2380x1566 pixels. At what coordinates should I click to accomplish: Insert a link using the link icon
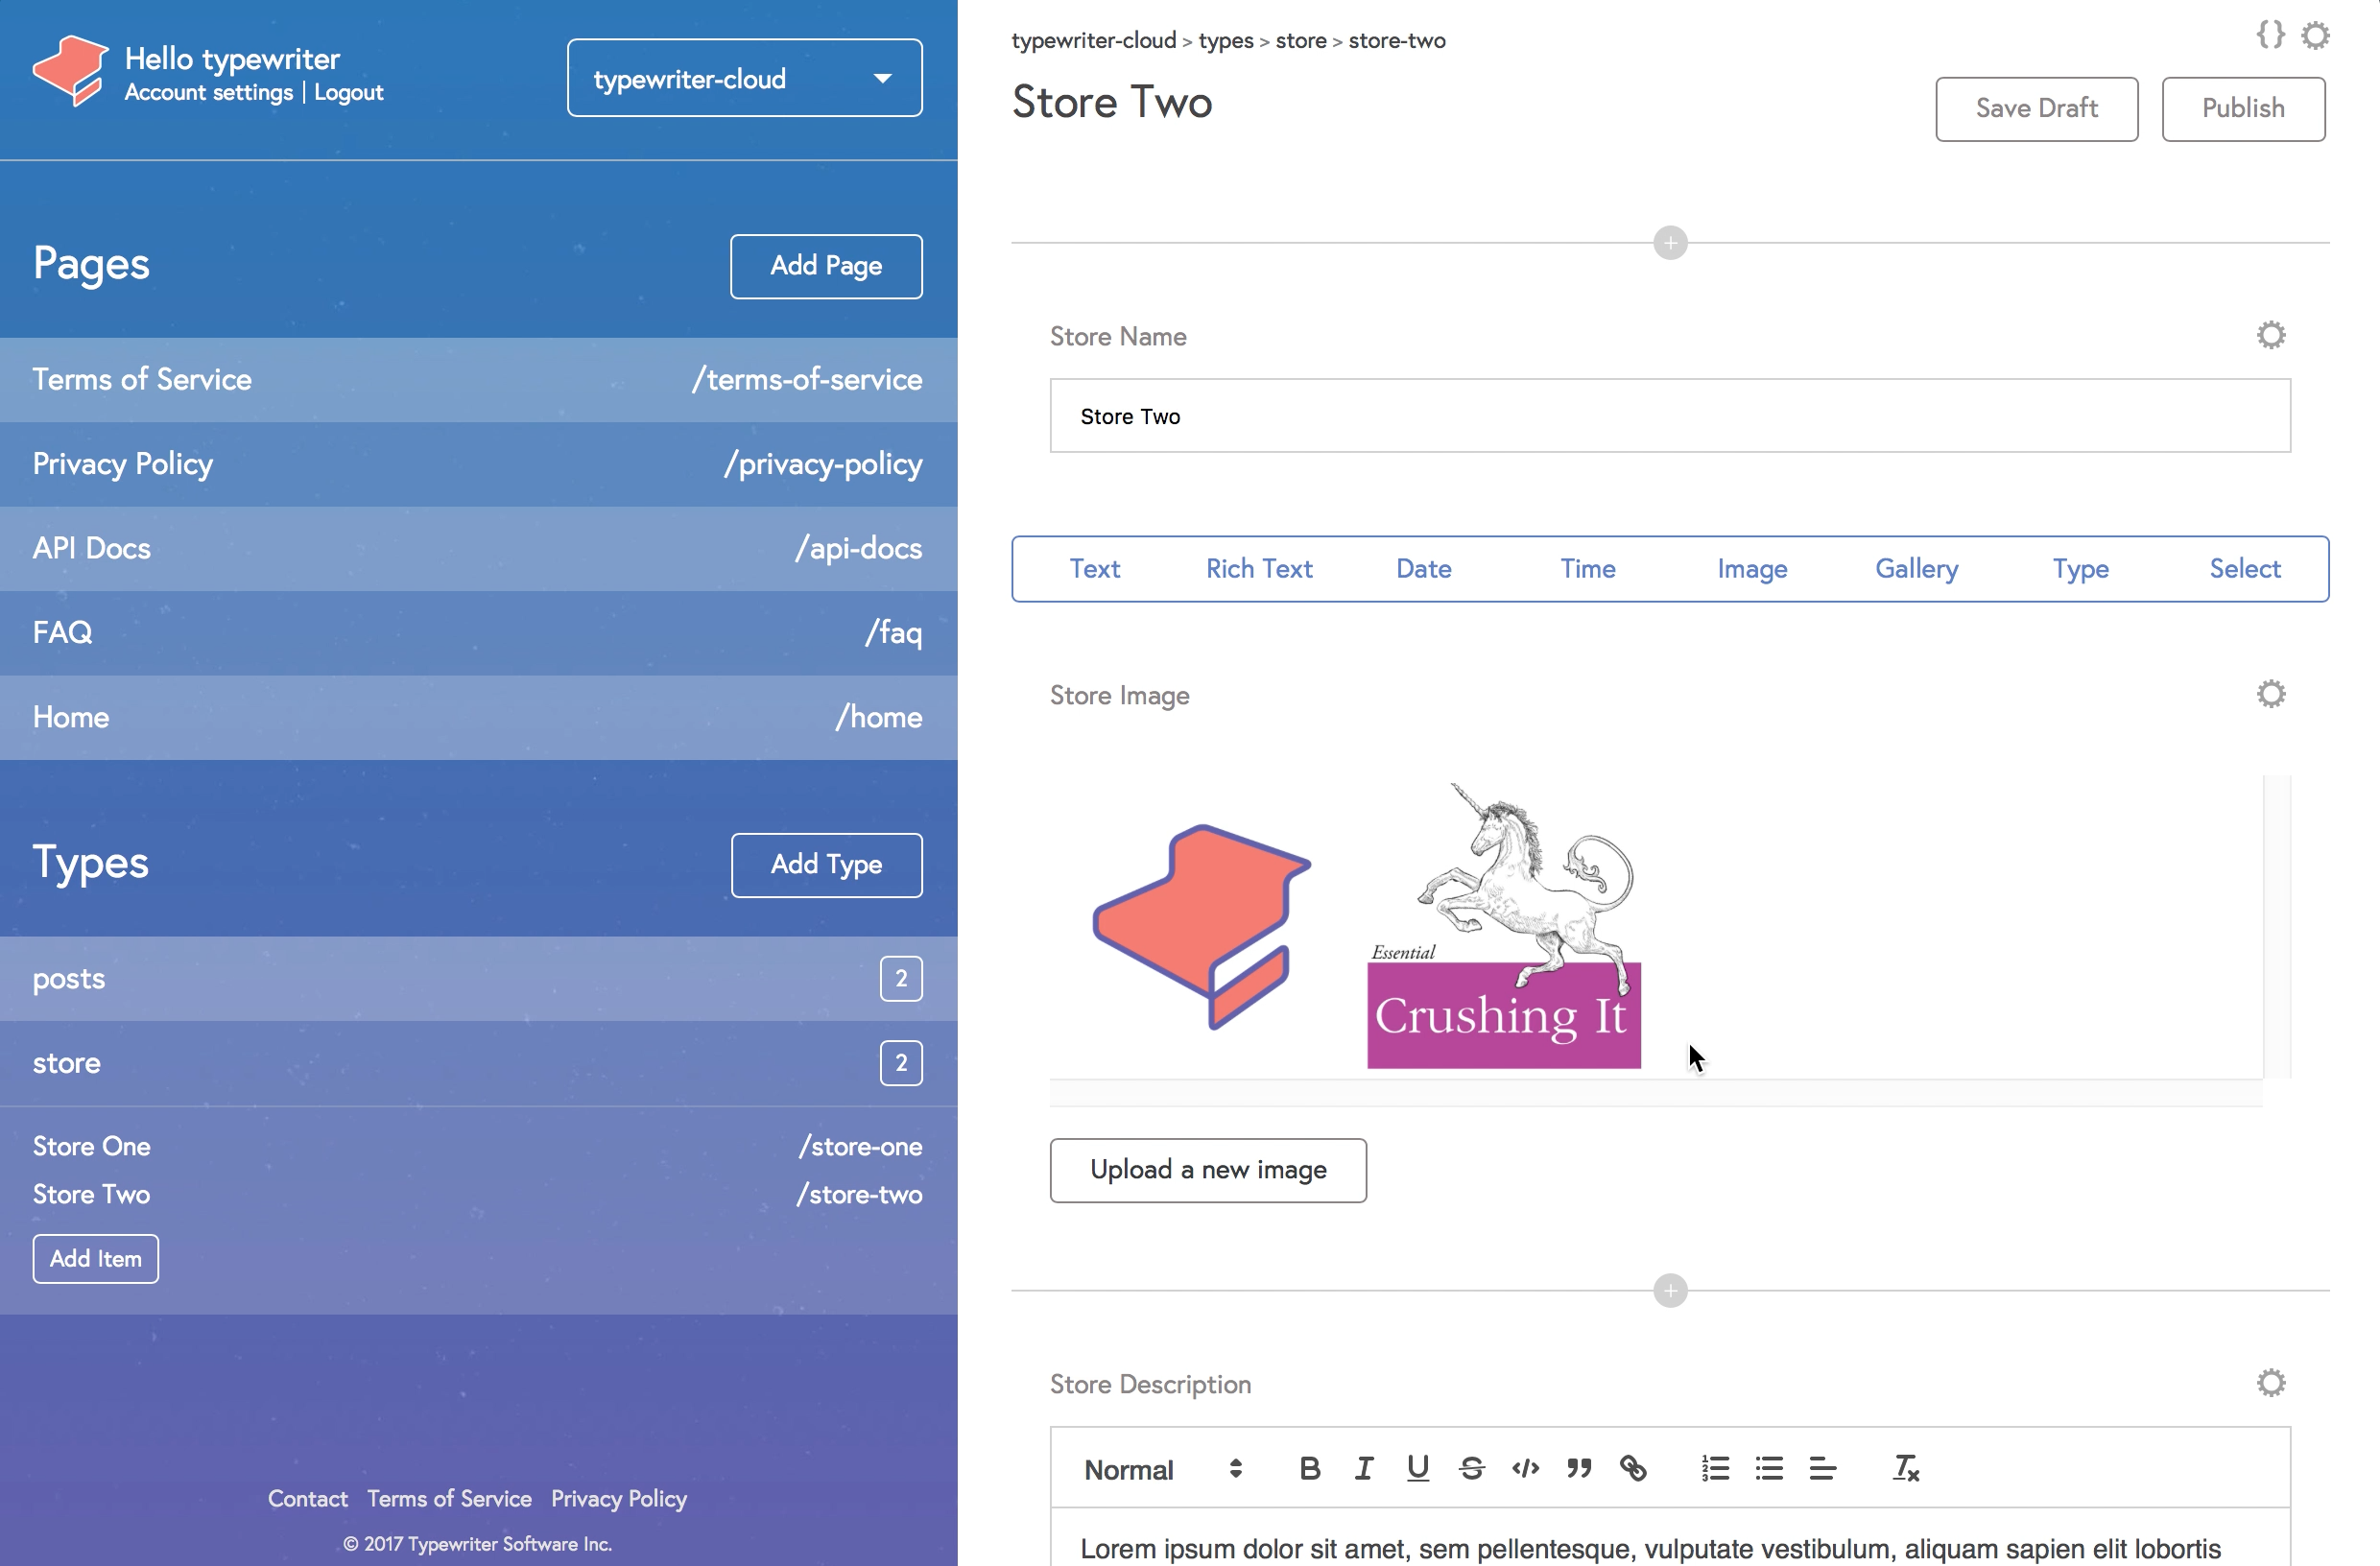[1633, 1468]
